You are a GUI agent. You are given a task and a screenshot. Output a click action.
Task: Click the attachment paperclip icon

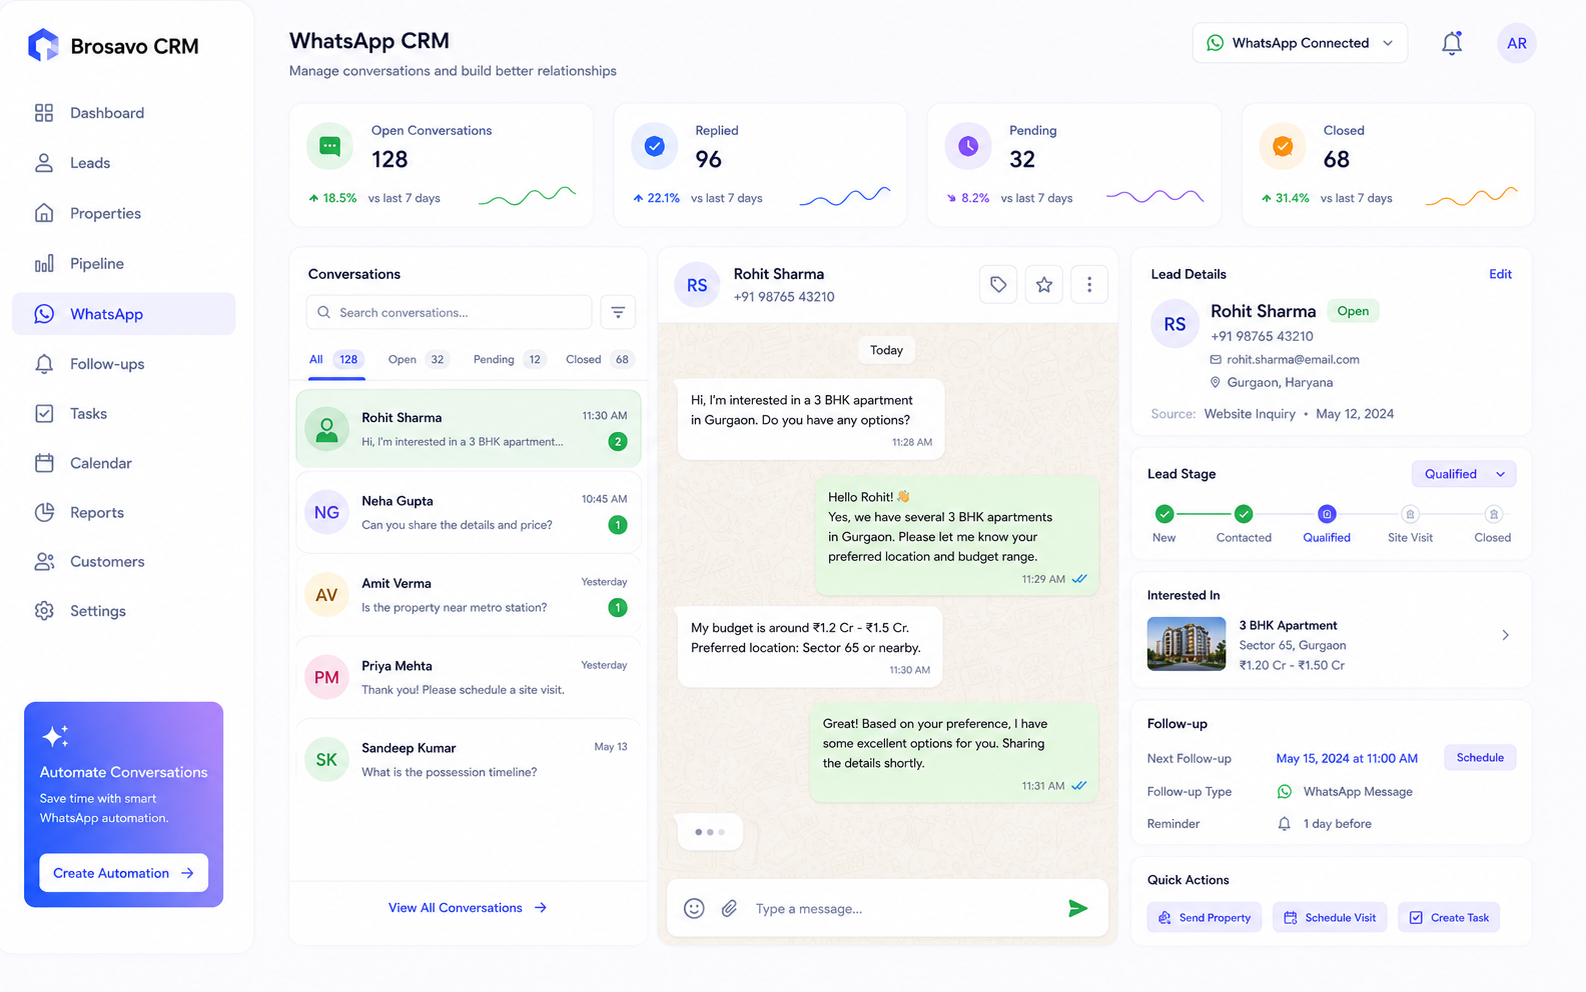[x=729, y=908]
